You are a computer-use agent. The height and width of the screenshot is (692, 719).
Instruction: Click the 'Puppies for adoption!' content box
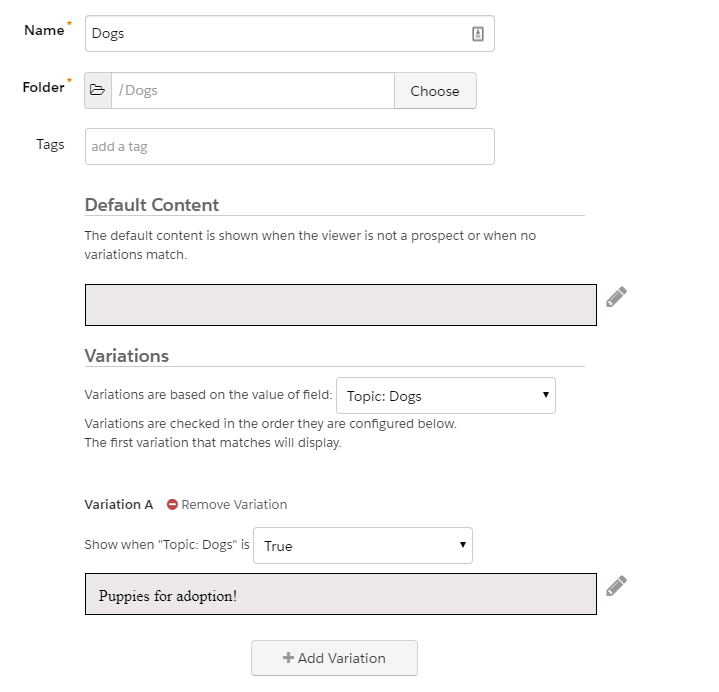click(x=340, y=594)
